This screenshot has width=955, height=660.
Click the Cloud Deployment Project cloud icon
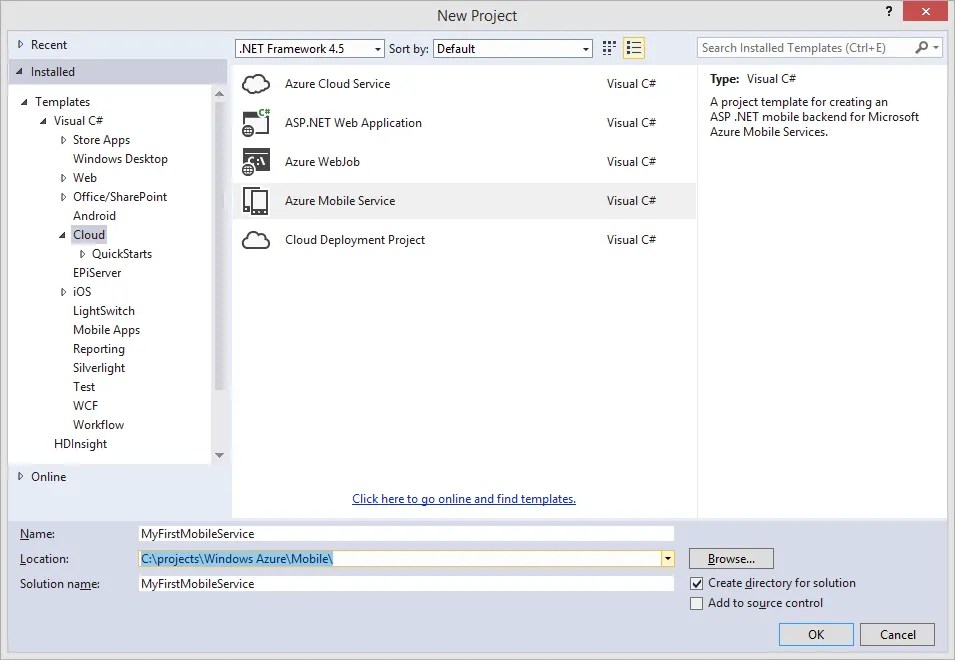tap(256, 240)
